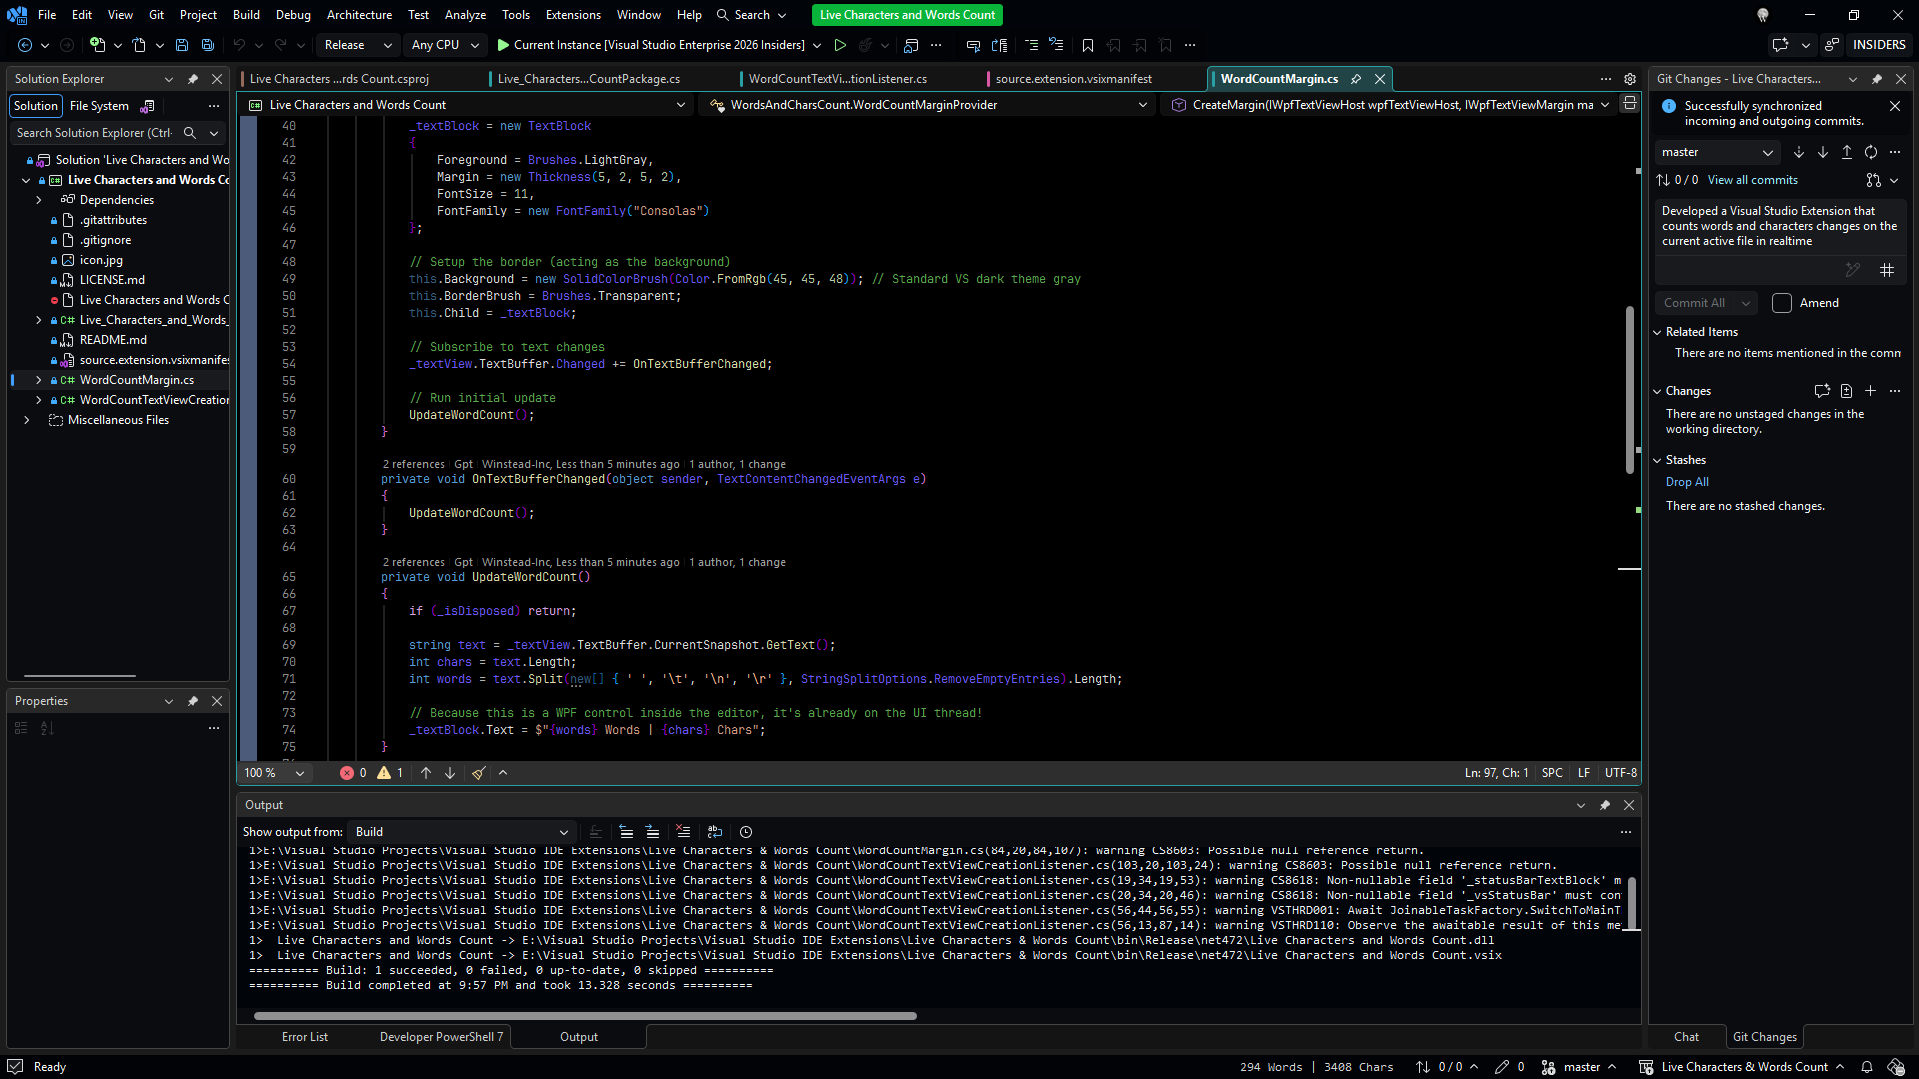
Task: Click the INSIDERS button at top right
Action: coord(1878,45)
